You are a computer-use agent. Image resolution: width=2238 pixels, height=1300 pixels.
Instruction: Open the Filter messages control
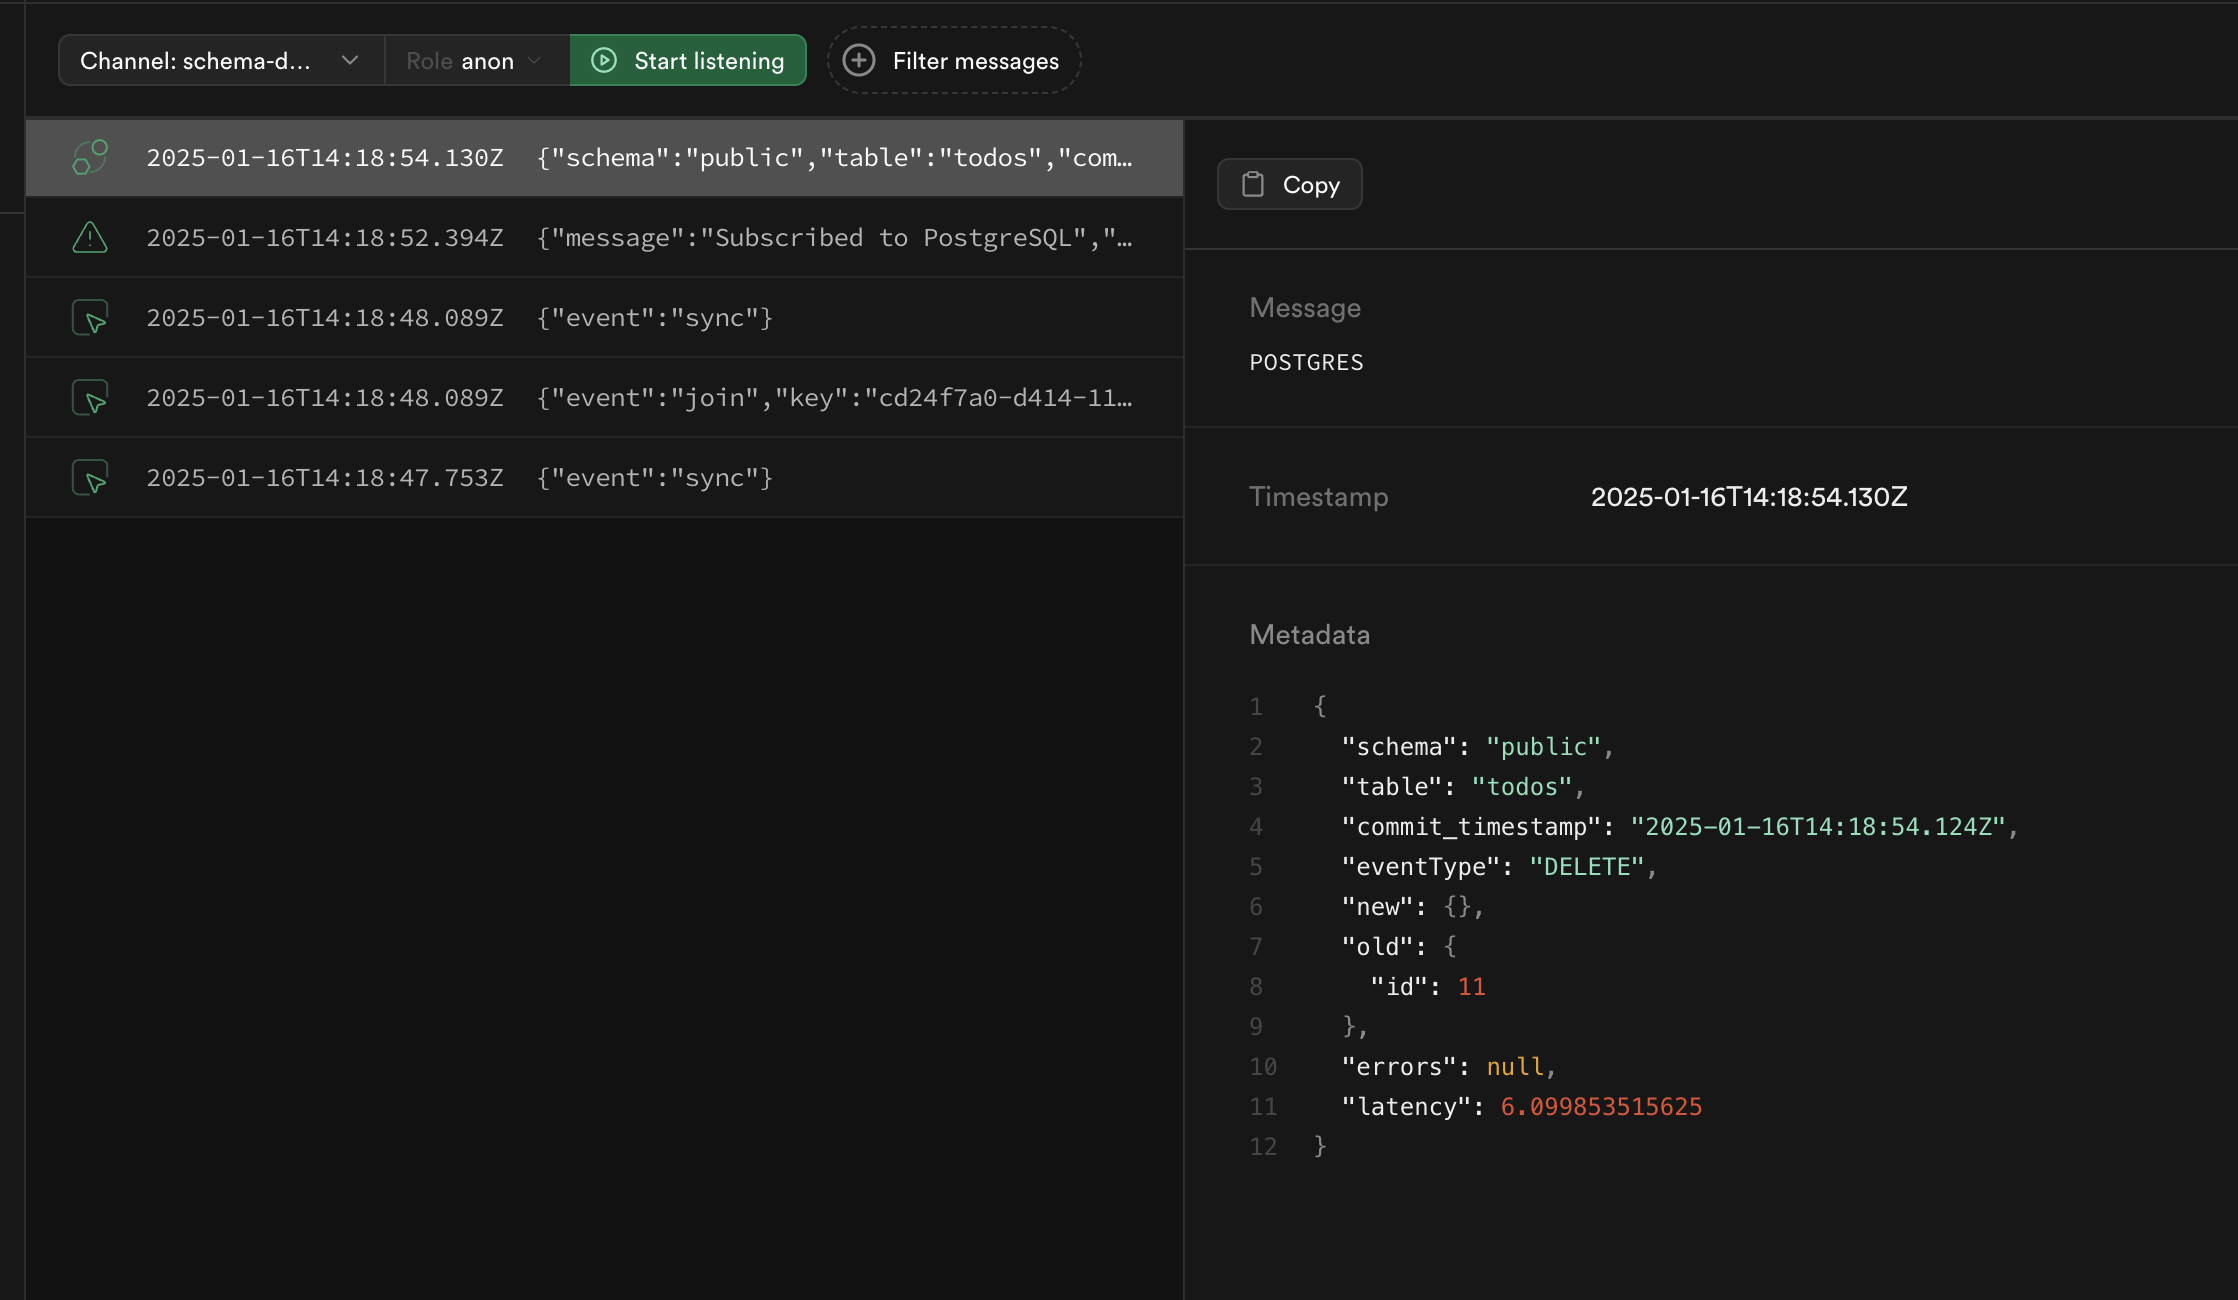(952, 60)
